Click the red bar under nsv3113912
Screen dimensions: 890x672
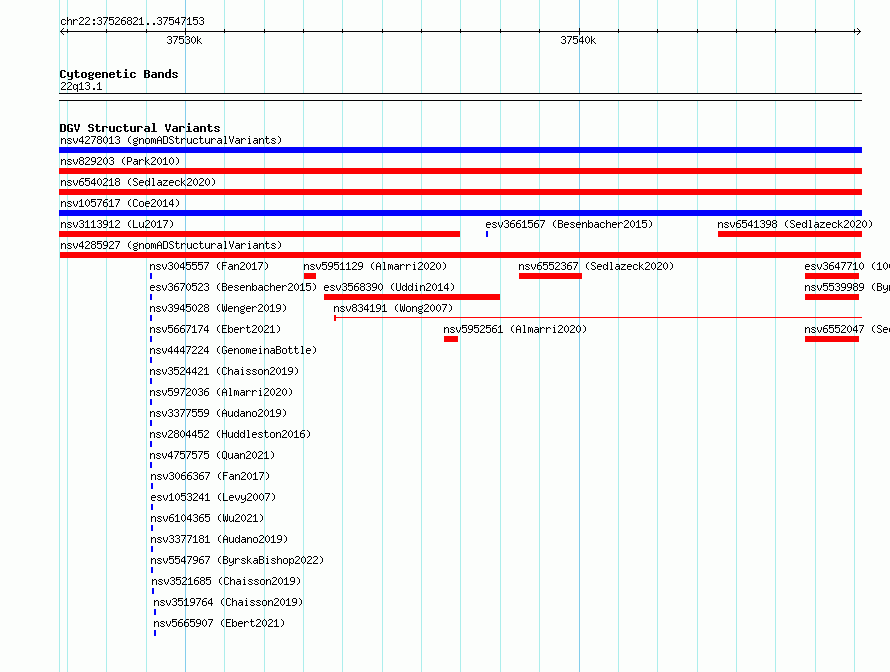click(259, 234)
